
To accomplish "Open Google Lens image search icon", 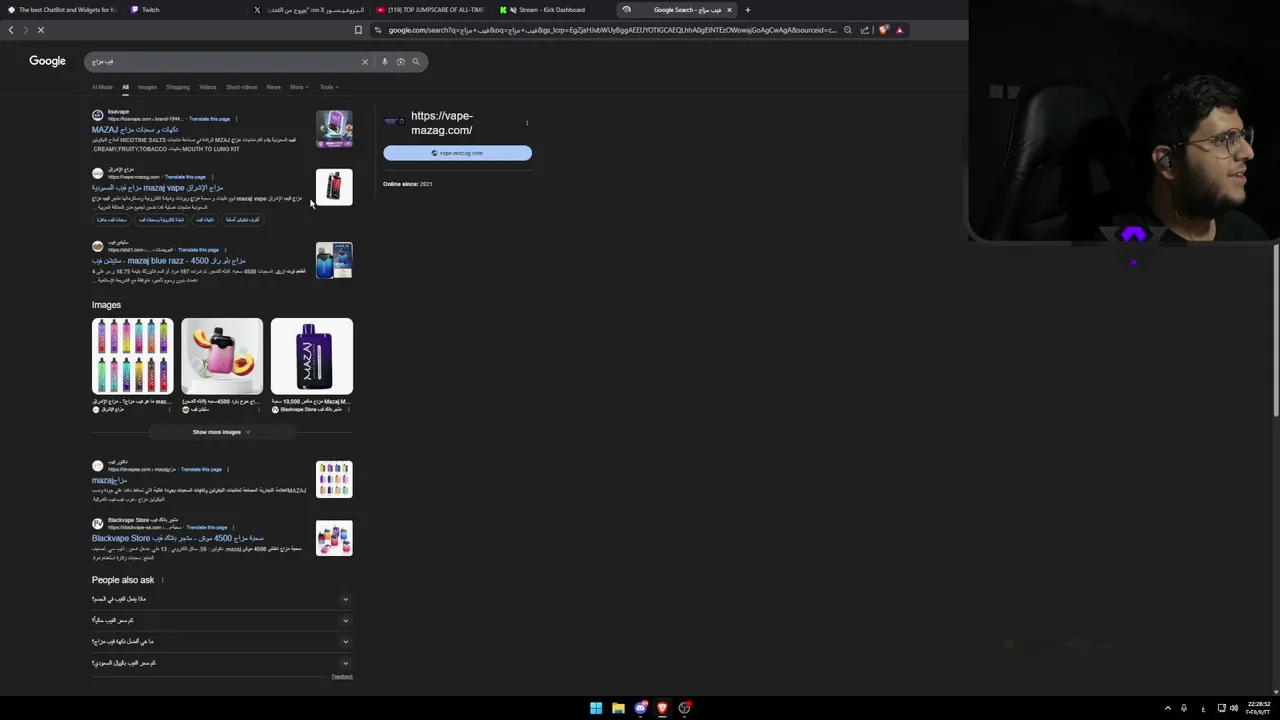I will [400, 62].
